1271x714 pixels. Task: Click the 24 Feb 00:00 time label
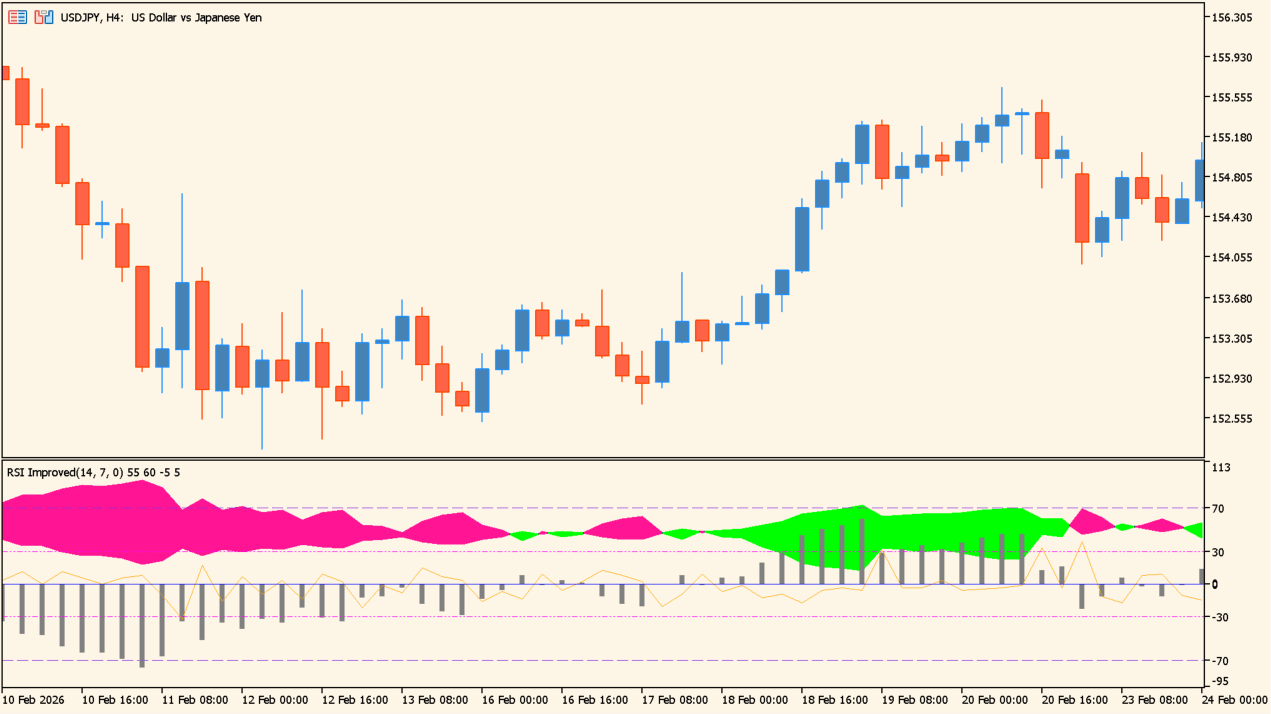[x=1234, y=700]
